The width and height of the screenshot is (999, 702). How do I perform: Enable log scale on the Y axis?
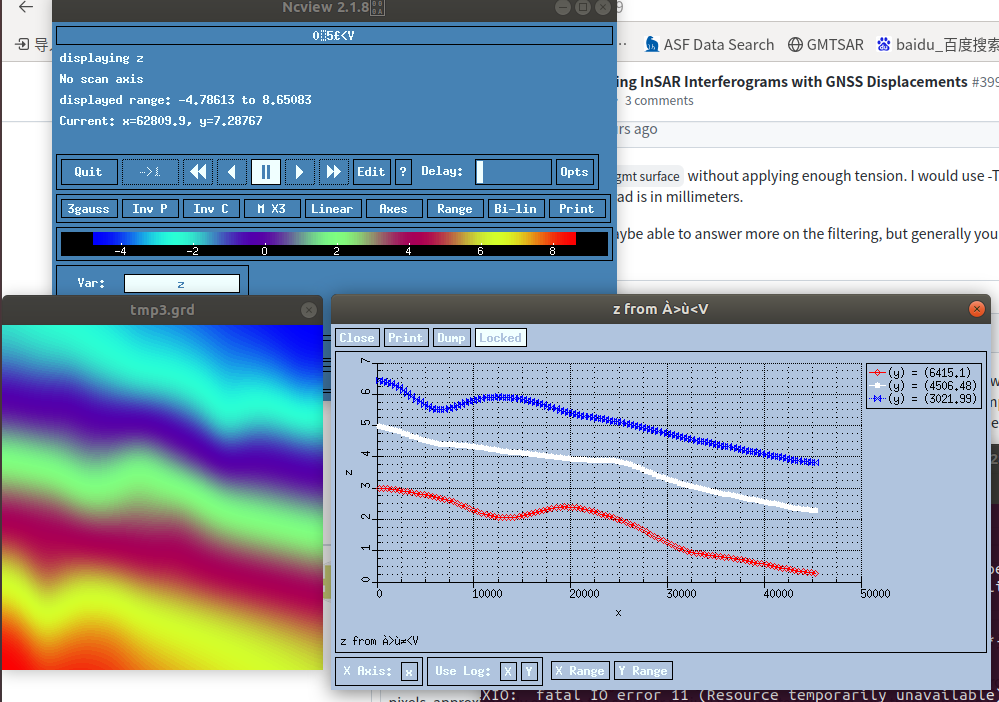[529, 671]
